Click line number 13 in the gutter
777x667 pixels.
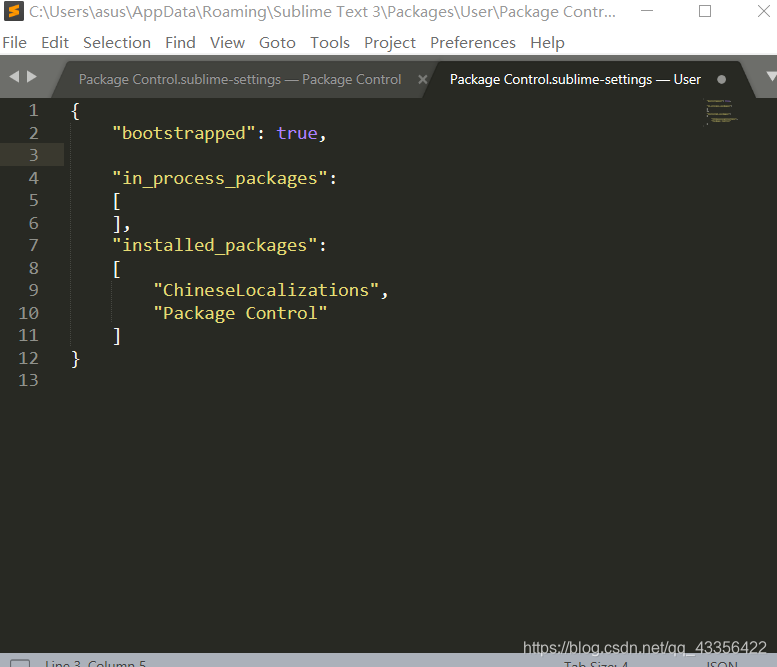click(28, 380)
